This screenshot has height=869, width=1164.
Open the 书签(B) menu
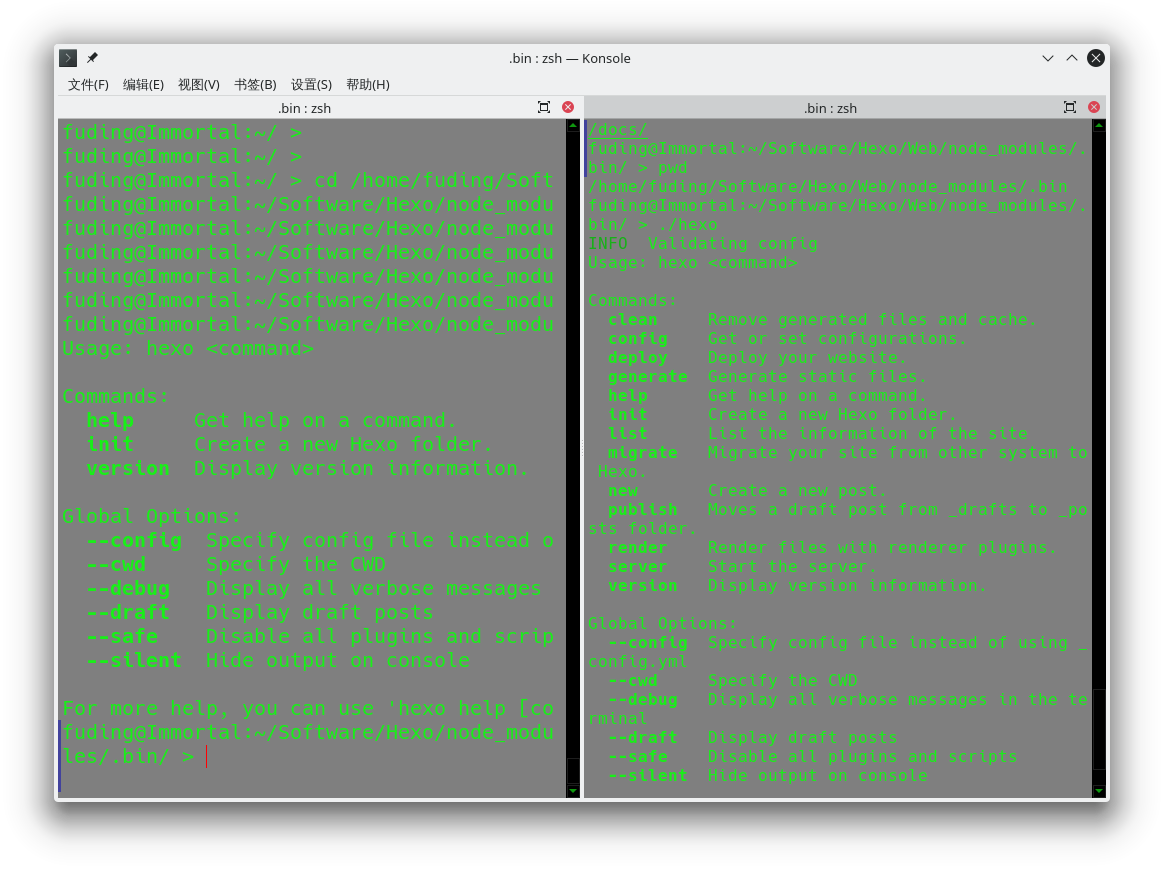coord(255,85)
